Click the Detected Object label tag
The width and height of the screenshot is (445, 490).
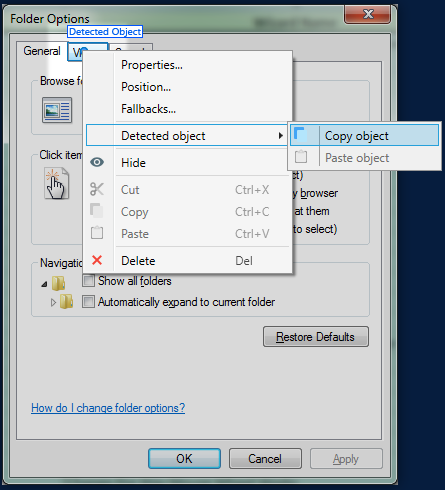click(x=105, y=32)
